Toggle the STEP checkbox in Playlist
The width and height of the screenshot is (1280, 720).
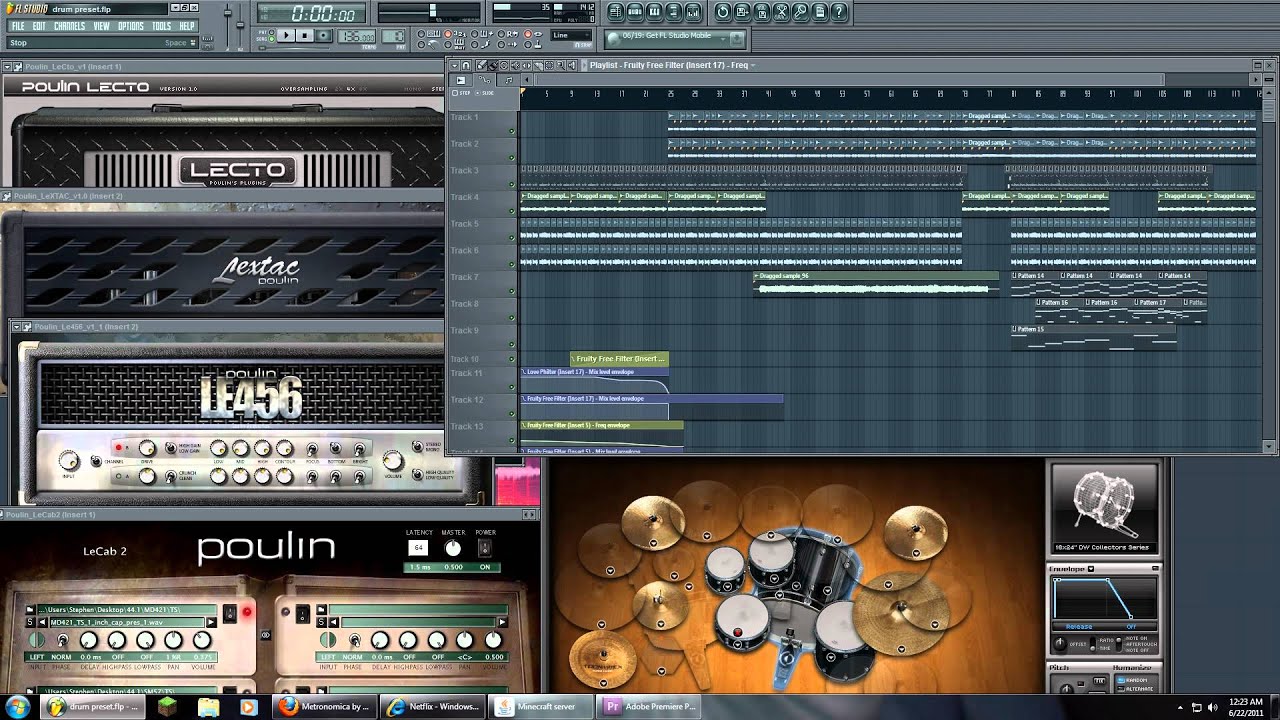coord(455,93)
